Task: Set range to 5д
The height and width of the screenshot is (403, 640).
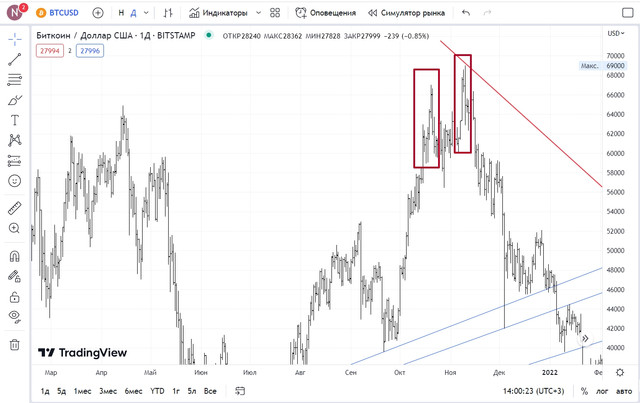Action: click(x=61, y=391)
